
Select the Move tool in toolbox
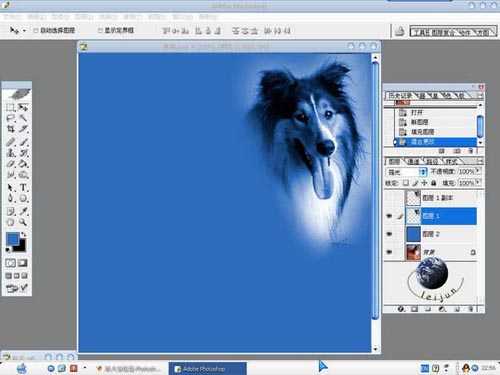(23, 107)
